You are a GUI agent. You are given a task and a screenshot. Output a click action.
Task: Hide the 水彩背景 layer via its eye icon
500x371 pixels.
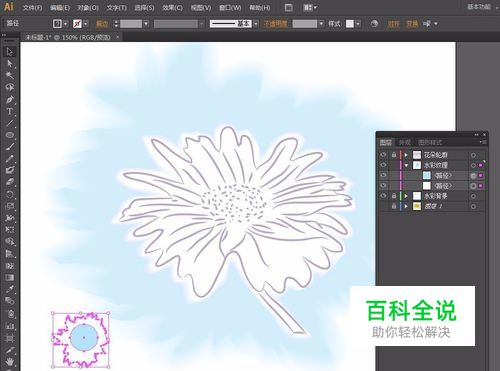pyautogui.click(x=383, y=196)
